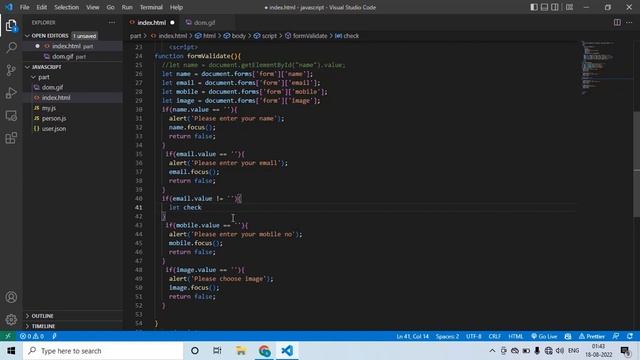Open editor More Actions ellipsis
The width and height of the screenshot is (640, 360).
[x=629, y=22]
